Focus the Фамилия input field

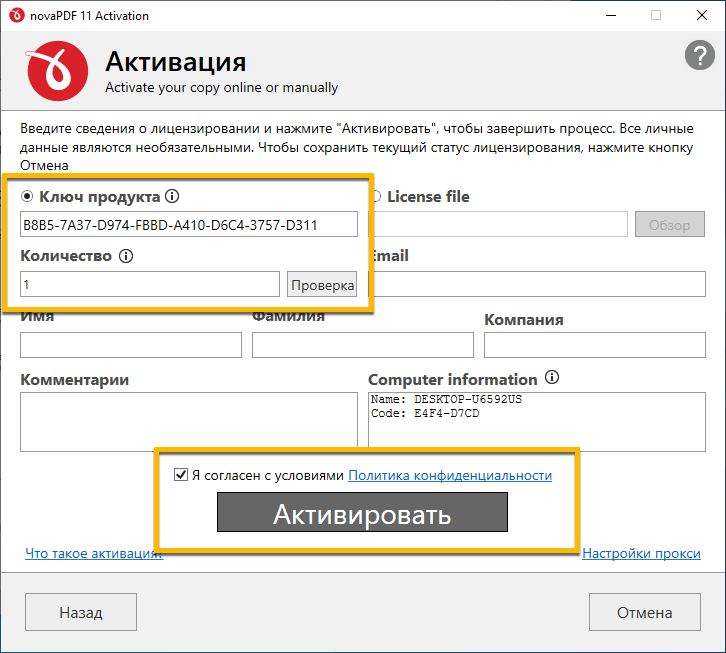click(363, 345)
